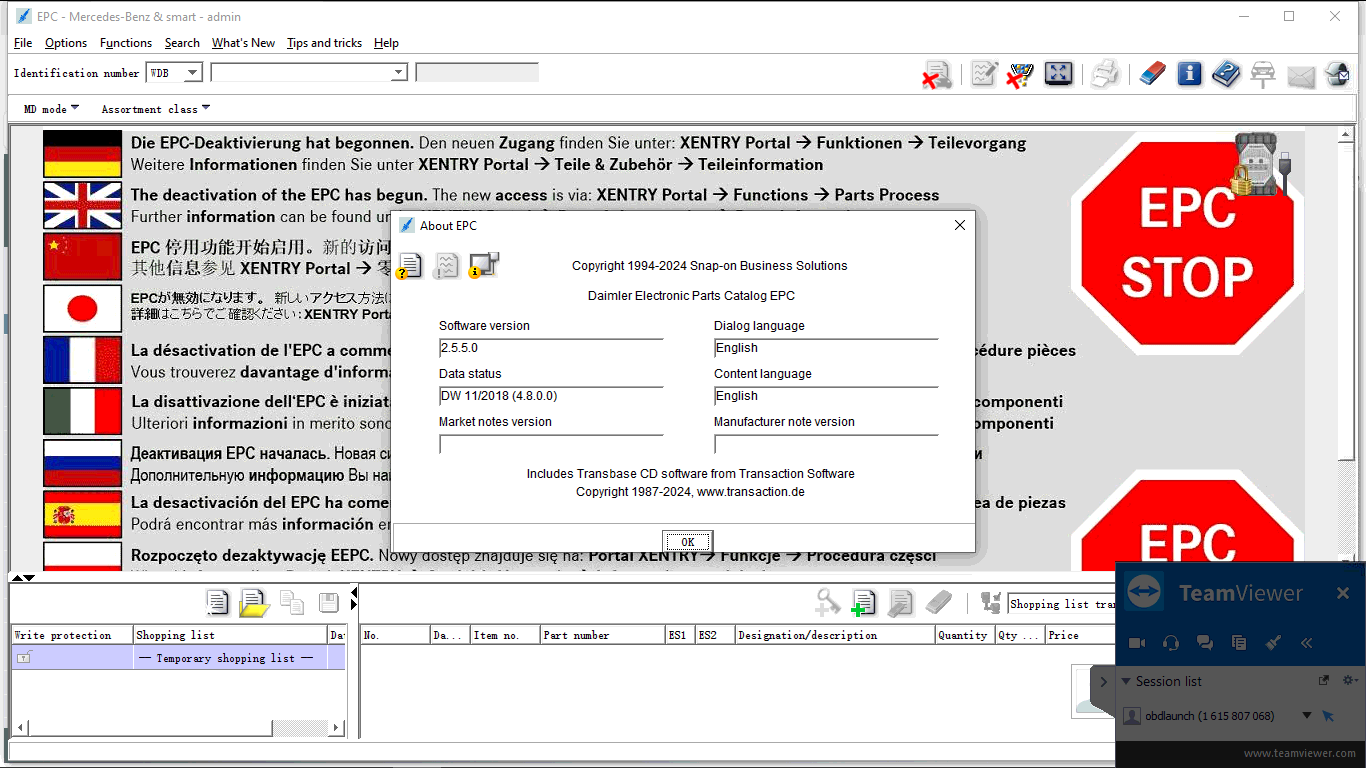The height and width of the screenshot is (768, 1366).
Task: Click the document with green plus icon
Action: 863,602
